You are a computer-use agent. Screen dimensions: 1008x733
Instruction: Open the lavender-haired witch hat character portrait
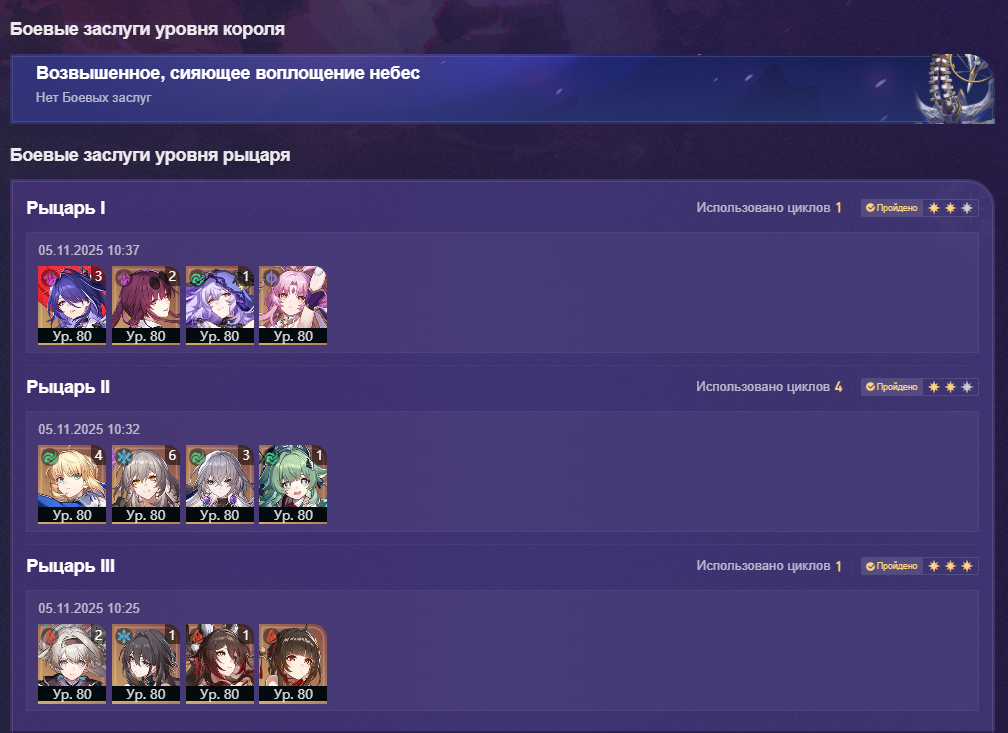pyautogui.click(x=220, y=305)
